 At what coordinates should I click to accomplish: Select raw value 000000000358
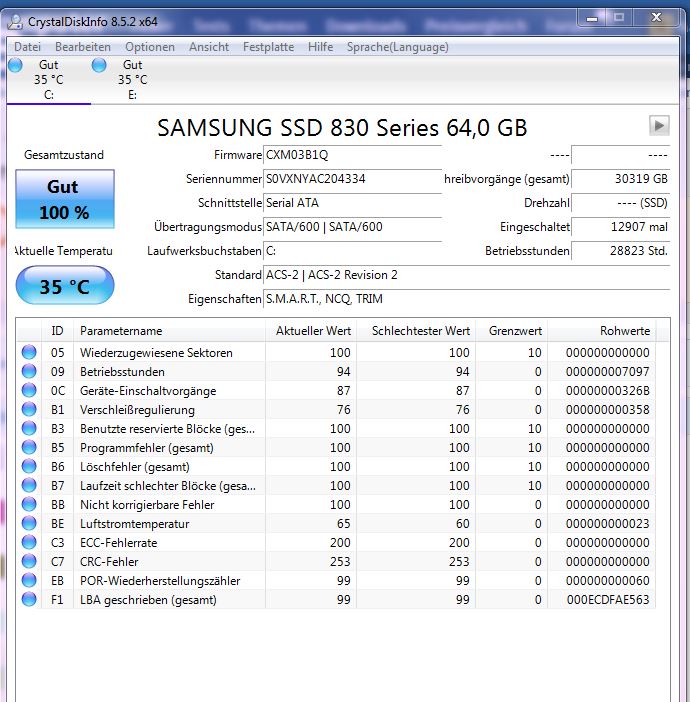607,410
